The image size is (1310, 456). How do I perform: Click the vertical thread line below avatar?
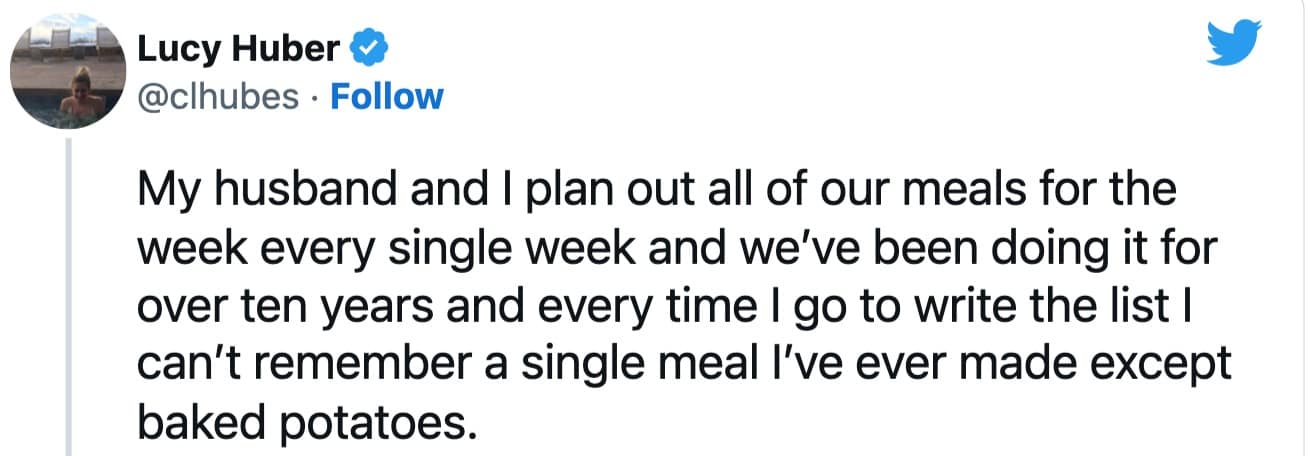(68, 300)
